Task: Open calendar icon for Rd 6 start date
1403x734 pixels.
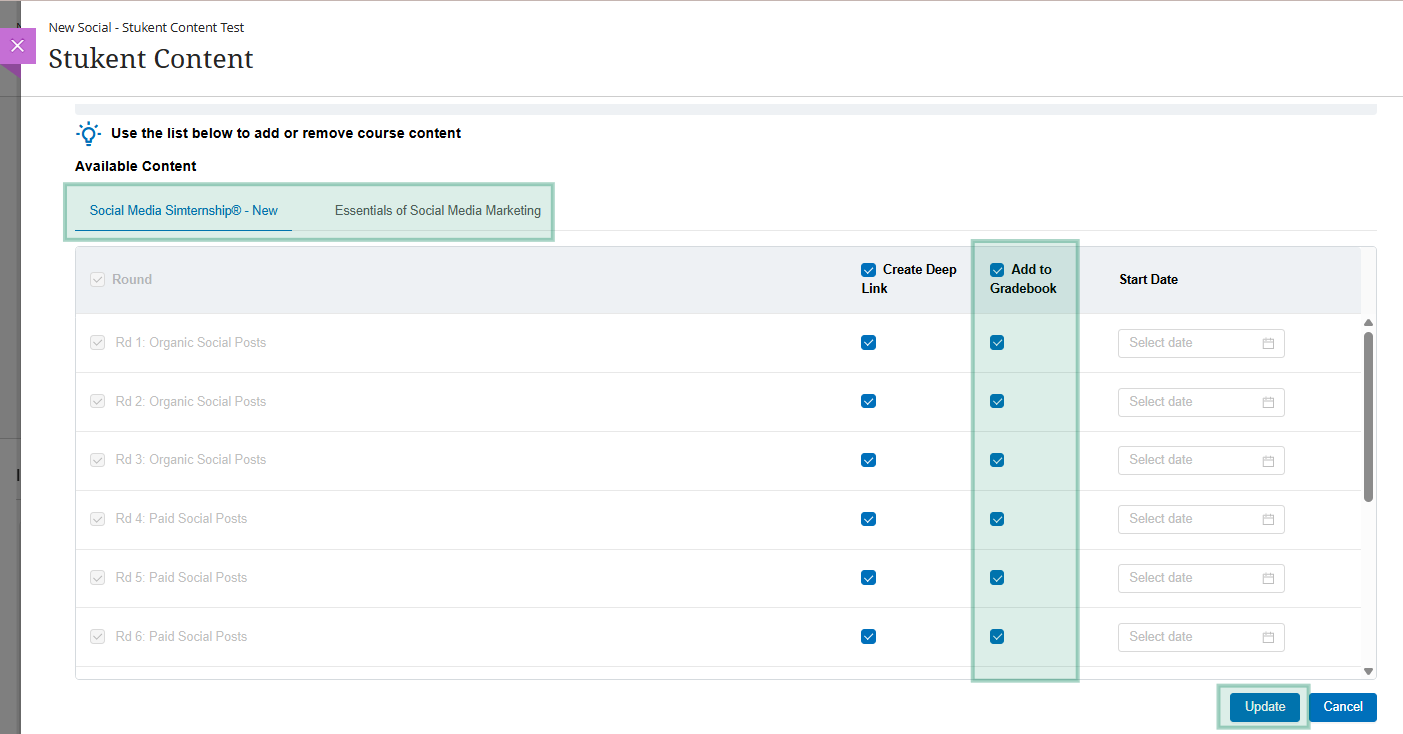Action: coord(1268,637)
